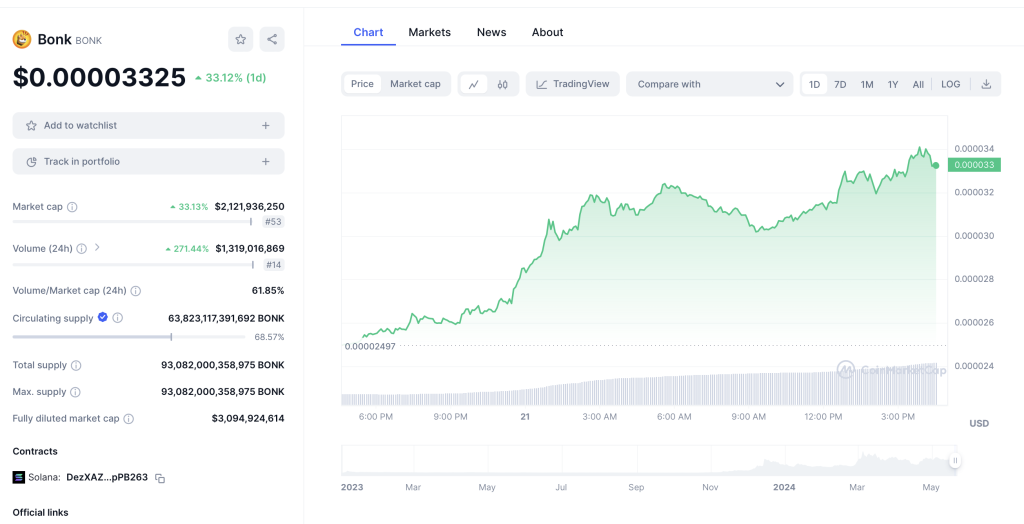Click the 63,823,117,391,692 BONK supply value
The height and width of the screenshot is (524, 1024).
pos(227,318)
